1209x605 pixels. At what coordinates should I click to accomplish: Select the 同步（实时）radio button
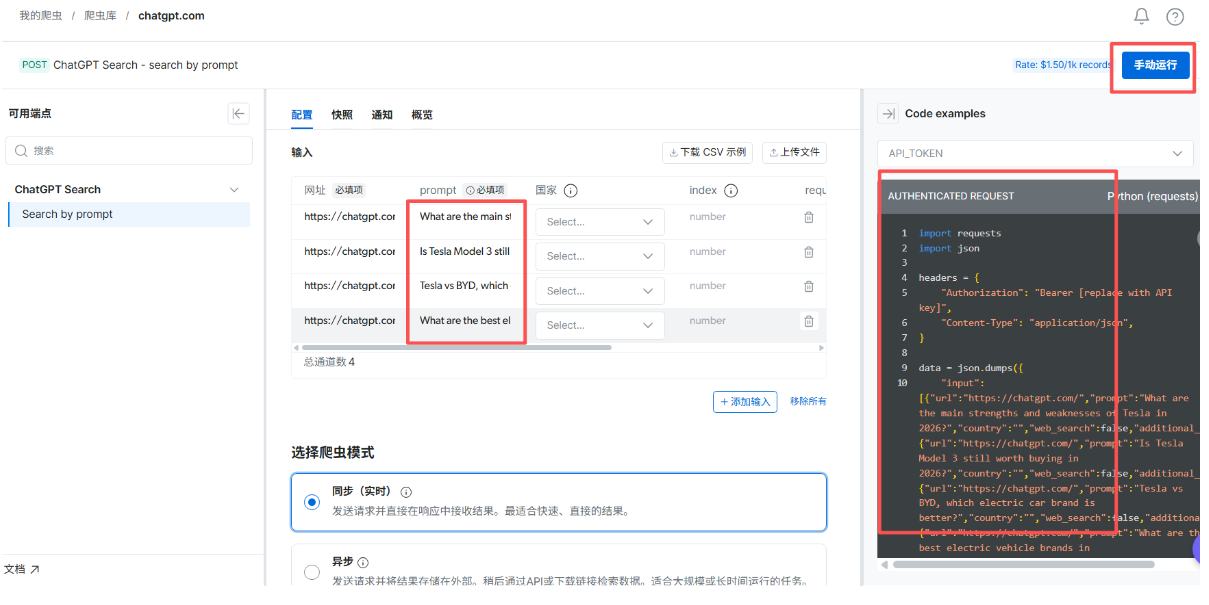point(312,502)
